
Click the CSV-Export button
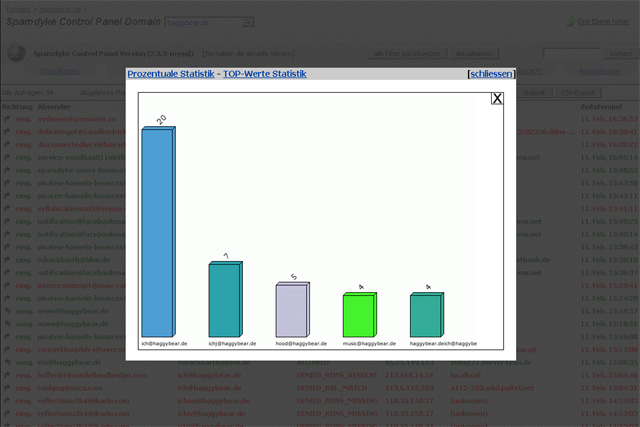578,93
